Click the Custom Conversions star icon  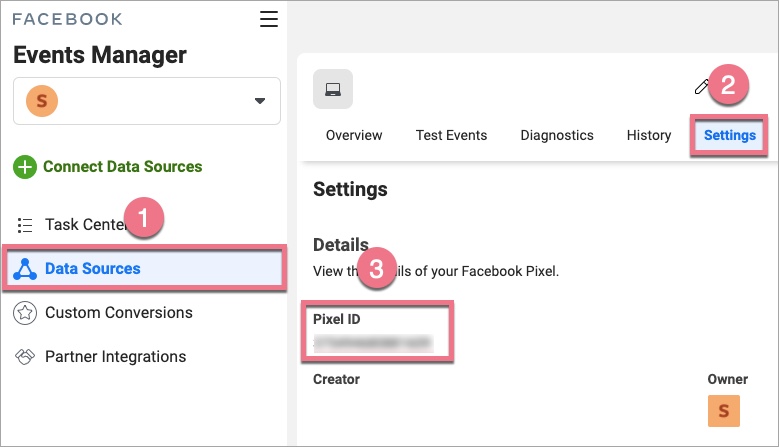(26, 313)
